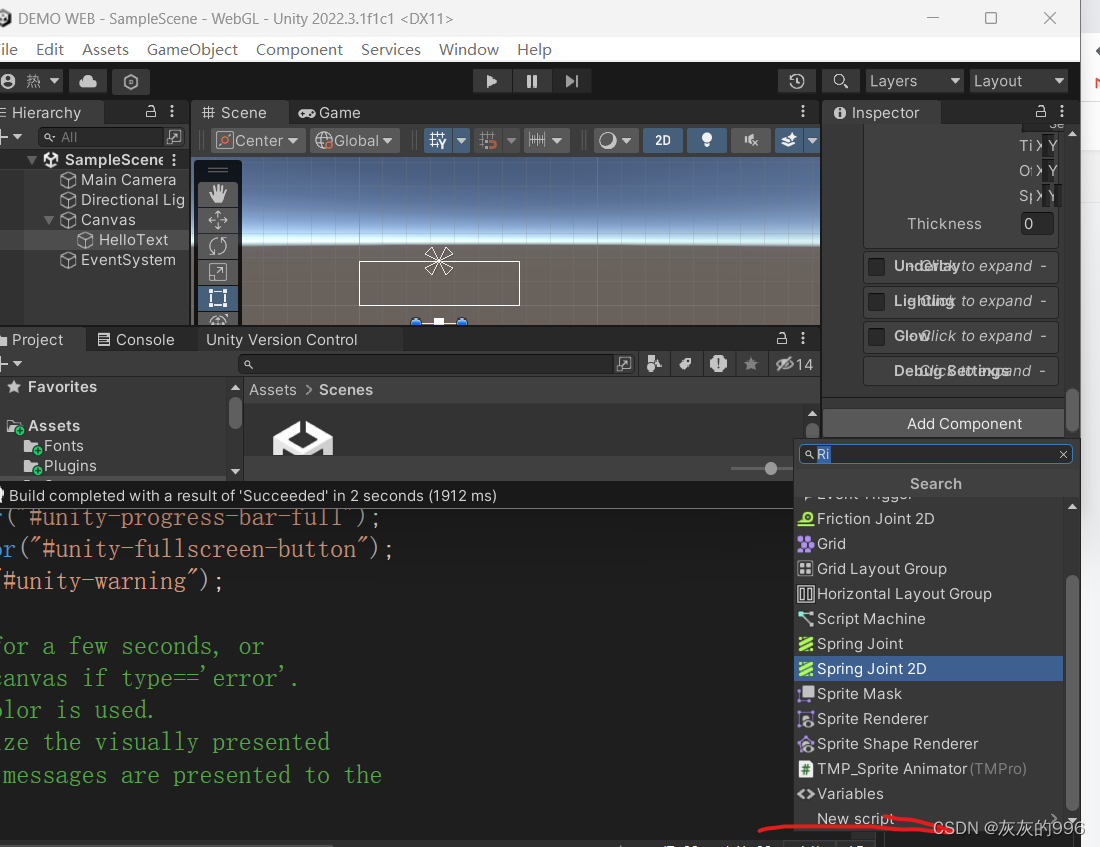This screenshot has height=847, width=1100.
Task: Click the Pause button
Action: pyautogui.click(x=532, y=81)
